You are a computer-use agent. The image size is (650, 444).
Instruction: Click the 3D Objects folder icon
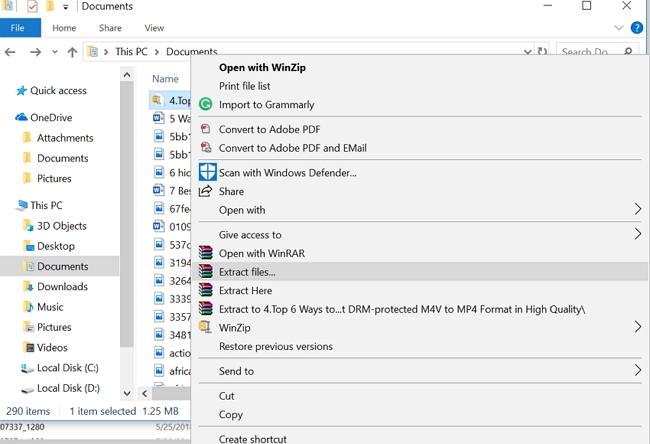click(x=28, y=226)
